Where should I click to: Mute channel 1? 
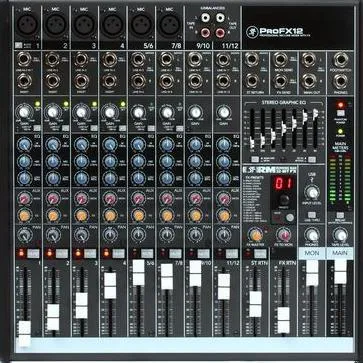(x=33, y=253)
